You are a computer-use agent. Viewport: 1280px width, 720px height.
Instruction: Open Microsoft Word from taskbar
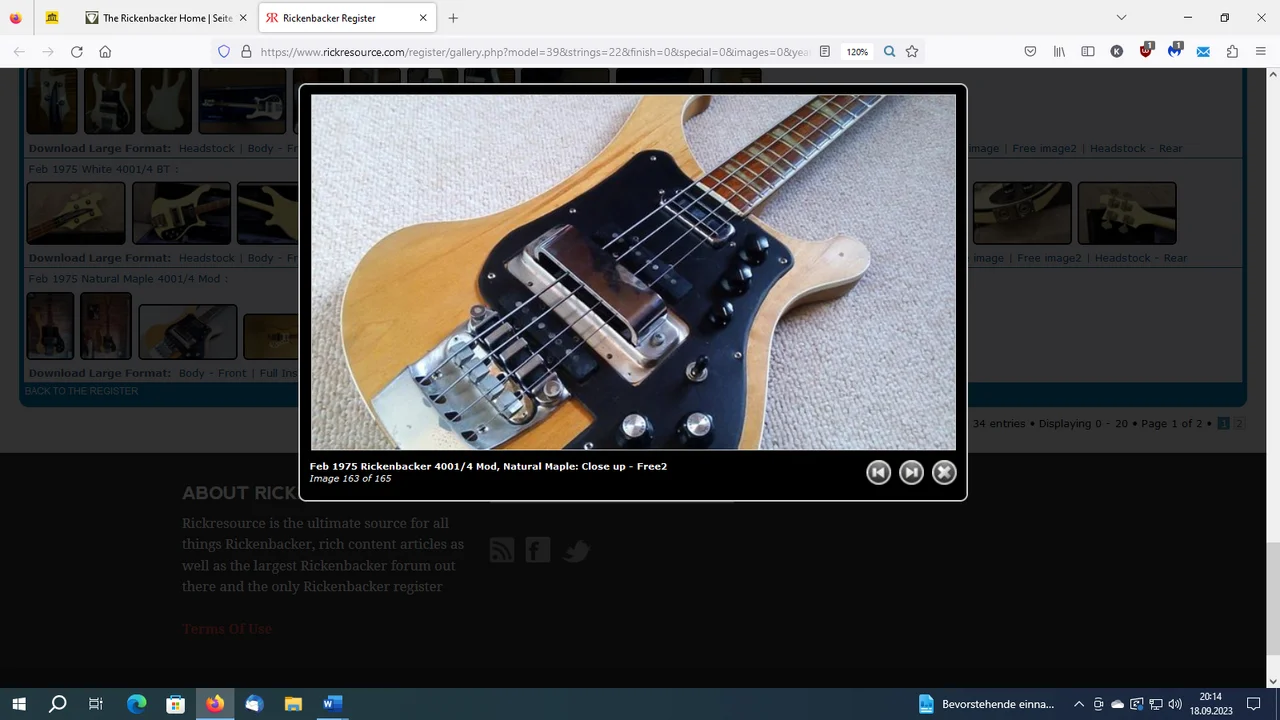point(332,704)
